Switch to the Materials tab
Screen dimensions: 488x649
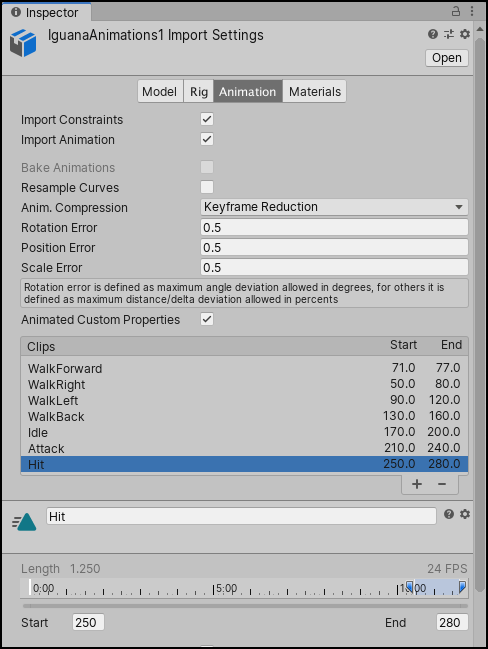(x=315, y=91)
